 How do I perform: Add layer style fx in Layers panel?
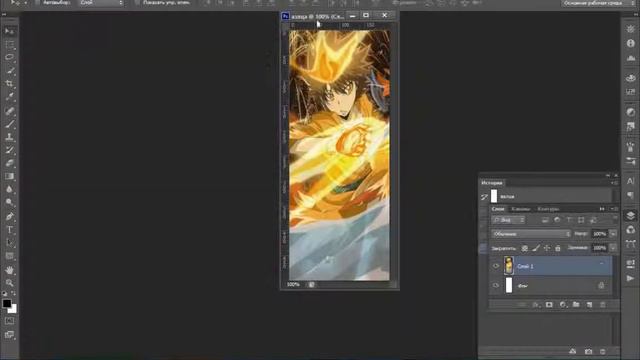[x=536, y=304]
